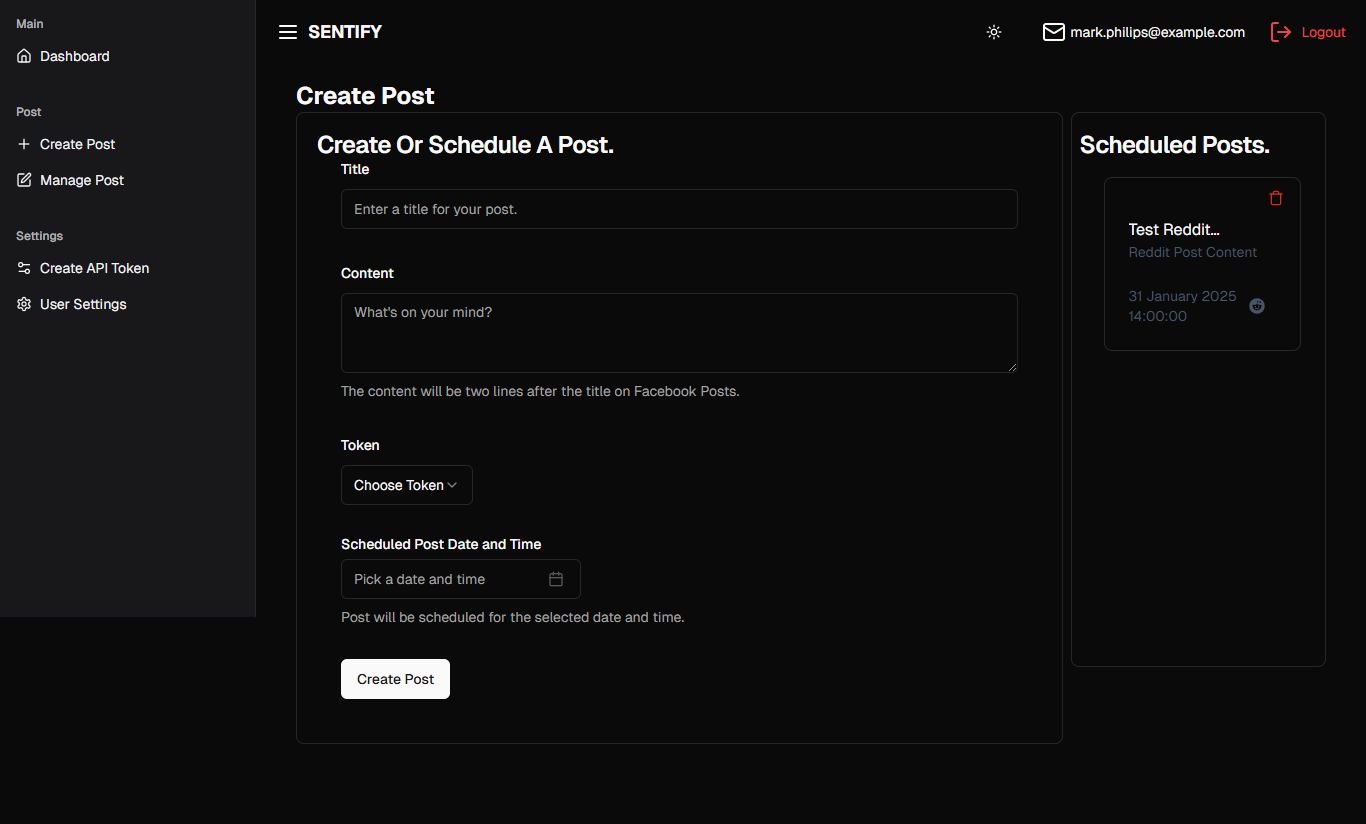This screenshot has width=1366, height=824.
Task: Toggle the sidebar with the hamburger icon
Action: tap(288, 32)
